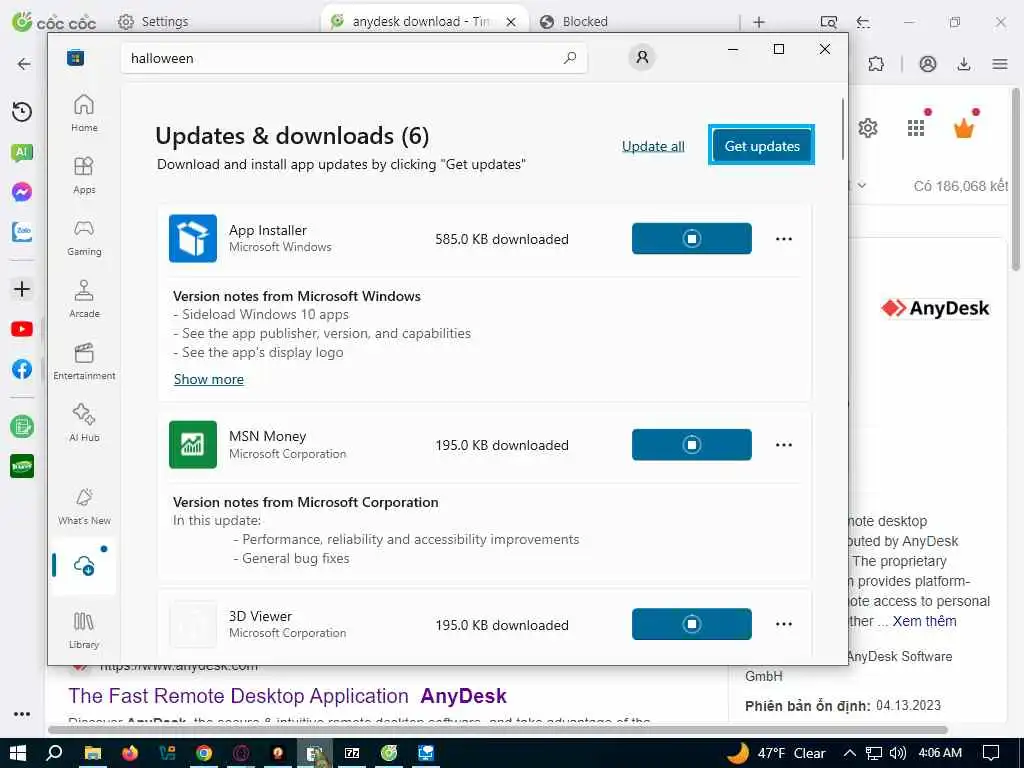Click the Store window vertical scrollbar
This screenshot has height=768, width=1024.
click(843, 129)
